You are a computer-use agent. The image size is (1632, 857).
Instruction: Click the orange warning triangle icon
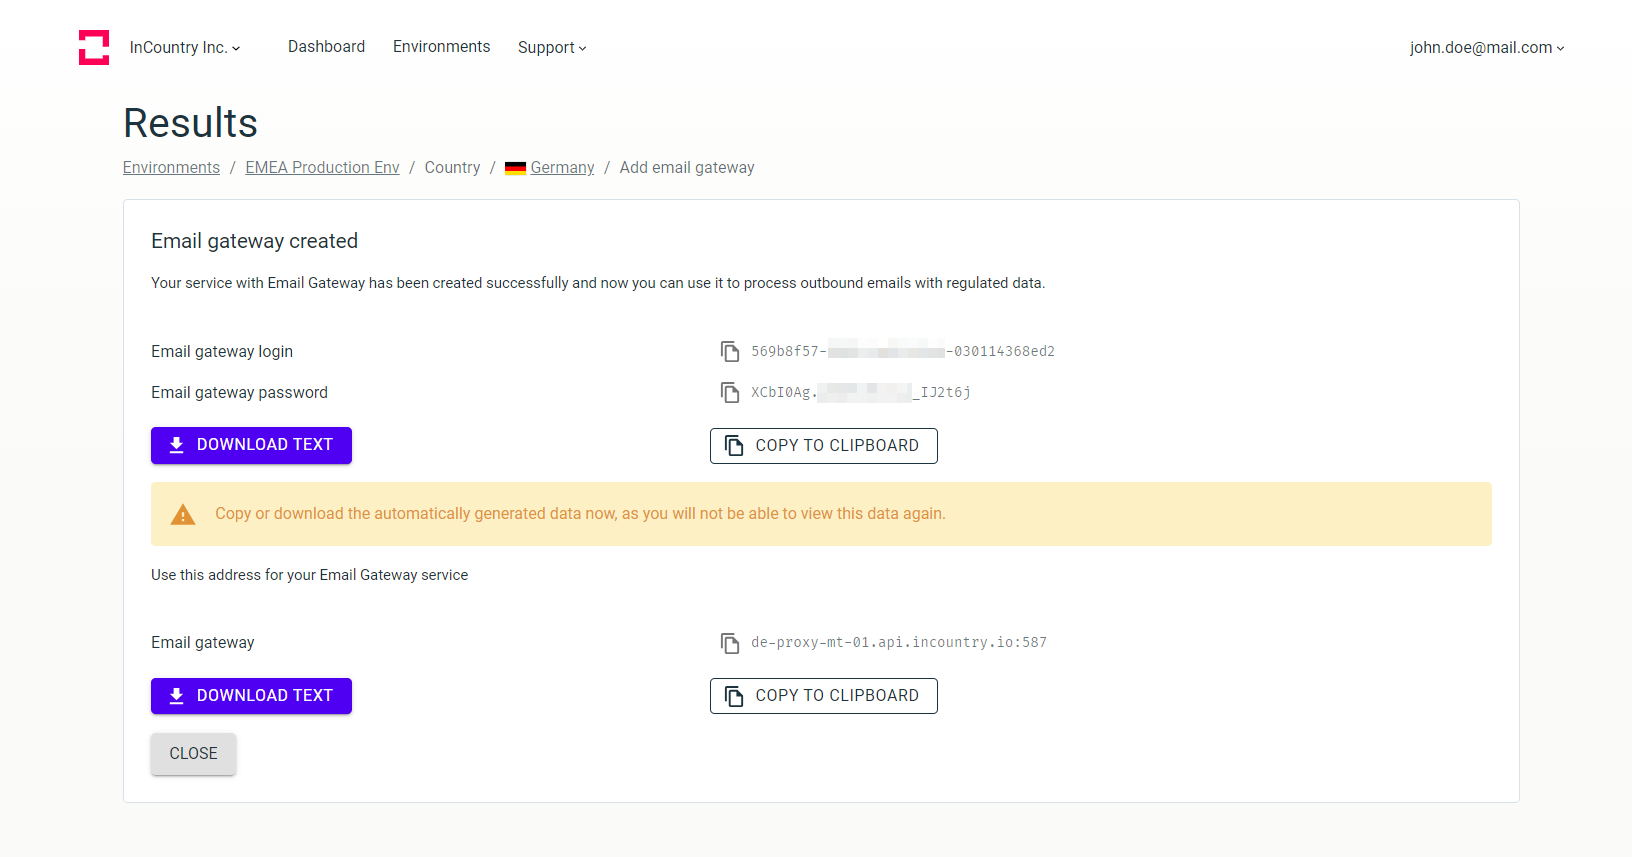pyautogui.click(x=183, y=514)
